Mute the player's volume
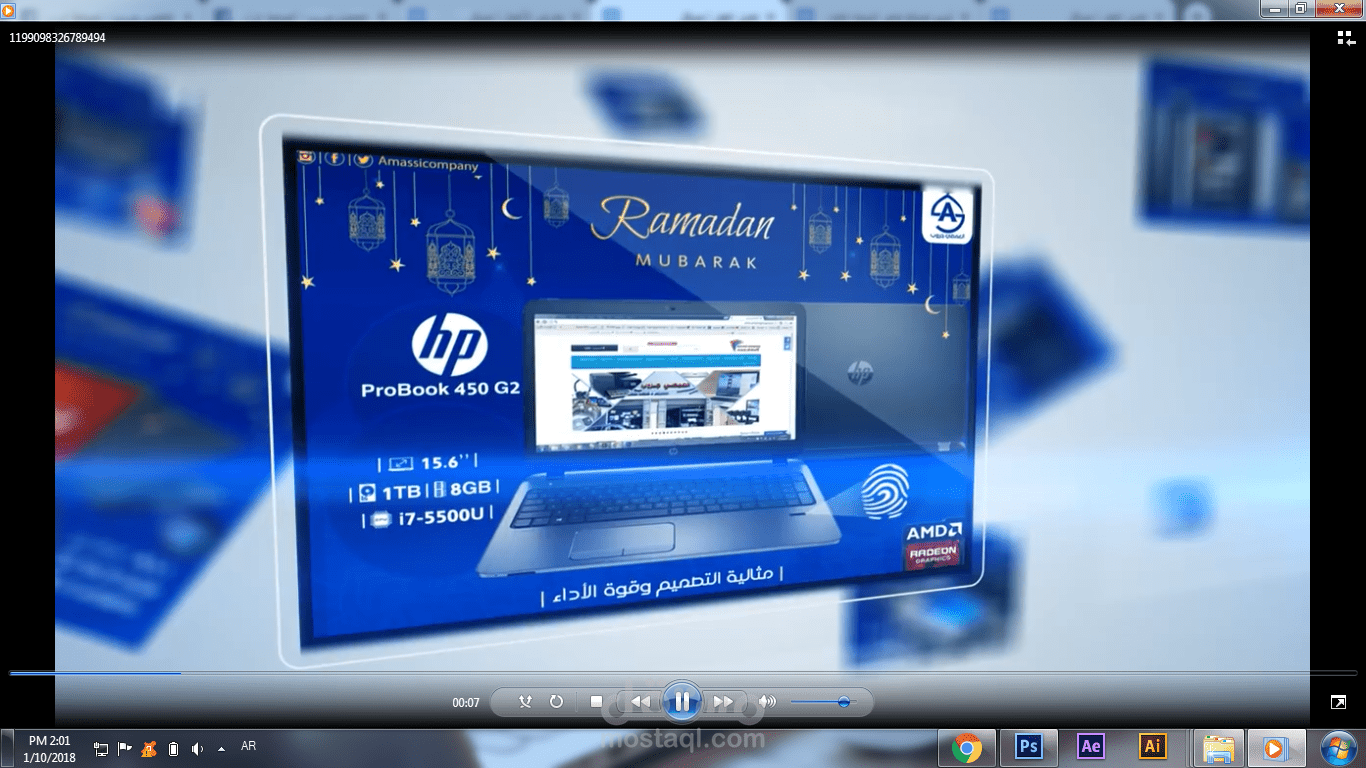Screen dimensions: 1366x768 coord(767,702)
